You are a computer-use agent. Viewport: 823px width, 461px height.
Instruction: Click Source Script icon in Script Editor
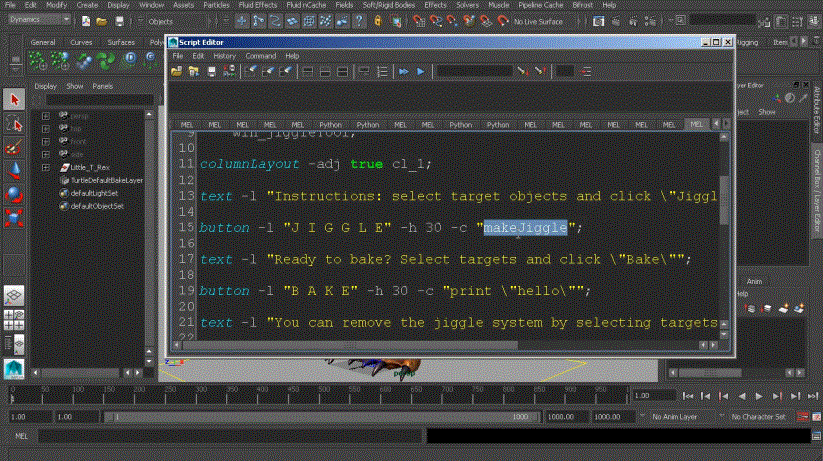194,71
